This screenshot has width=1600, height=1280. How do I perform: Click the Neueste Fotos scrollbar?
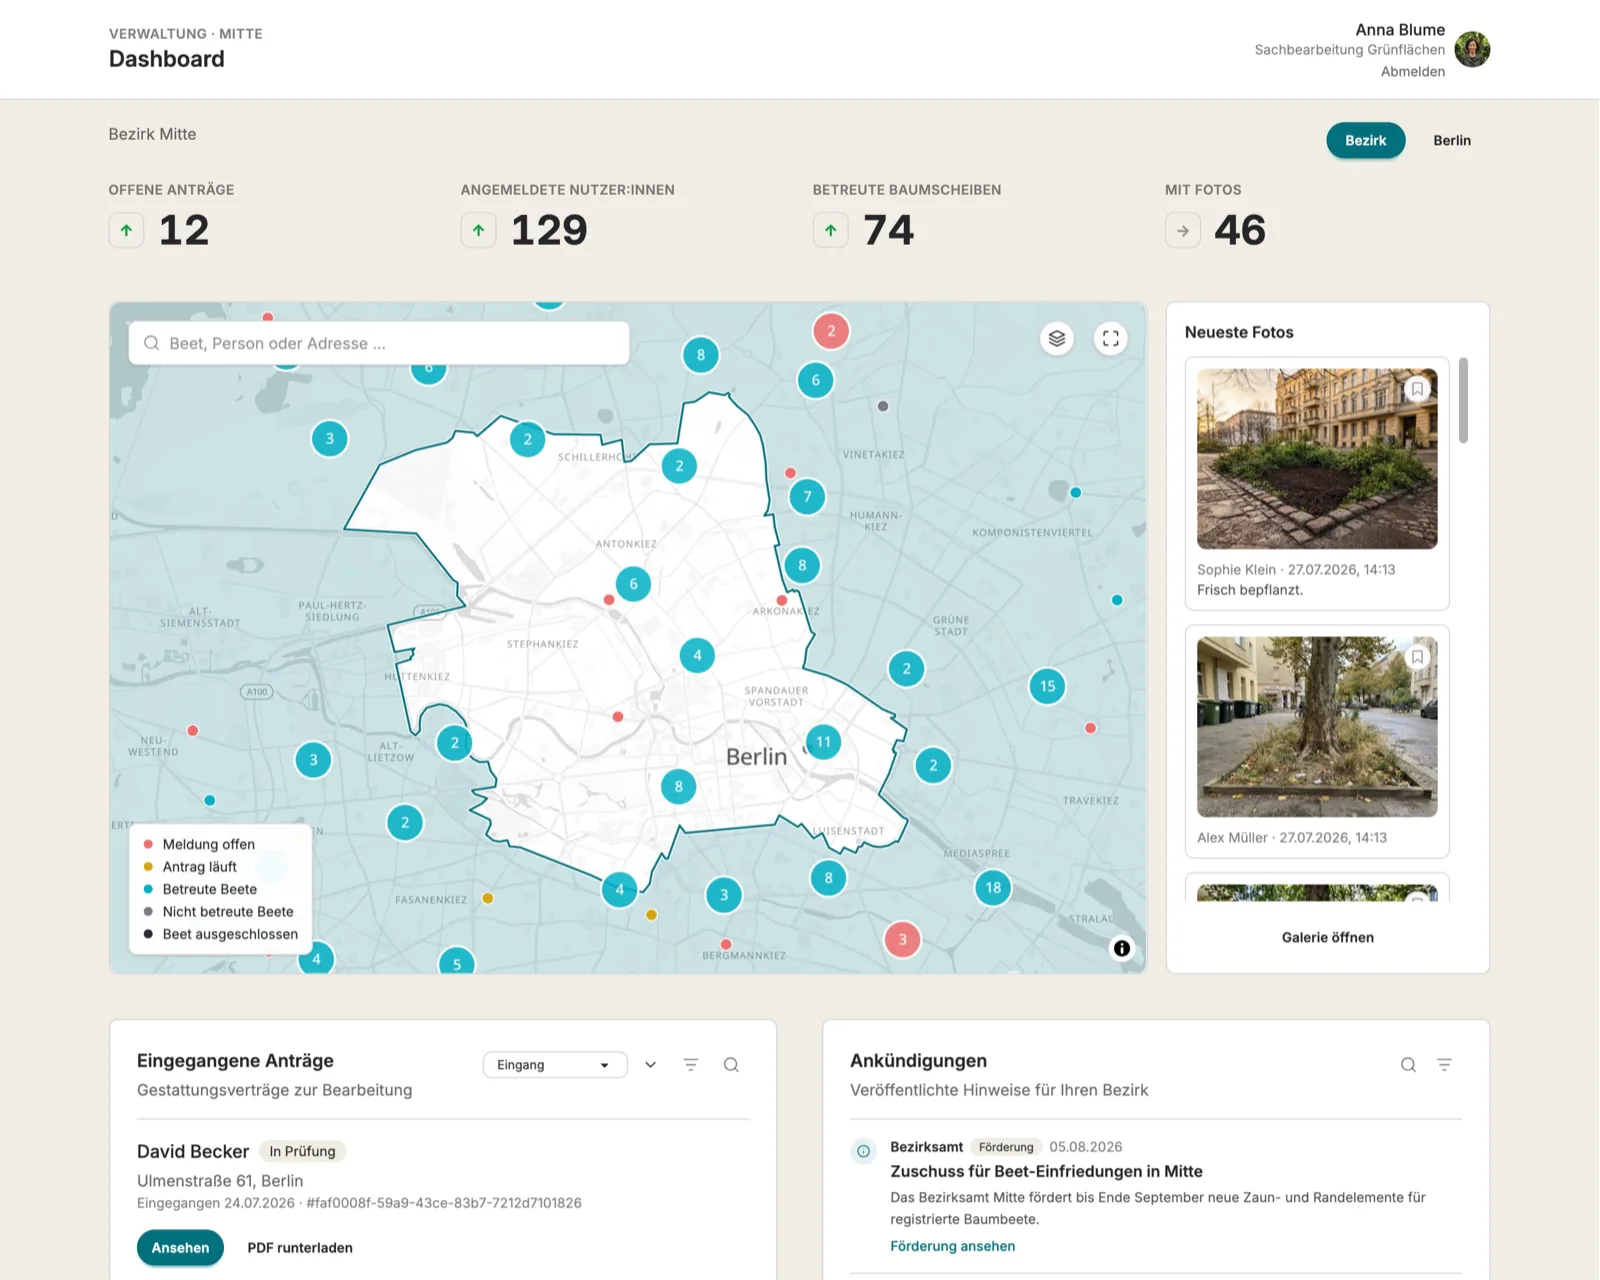point(1463,400)
